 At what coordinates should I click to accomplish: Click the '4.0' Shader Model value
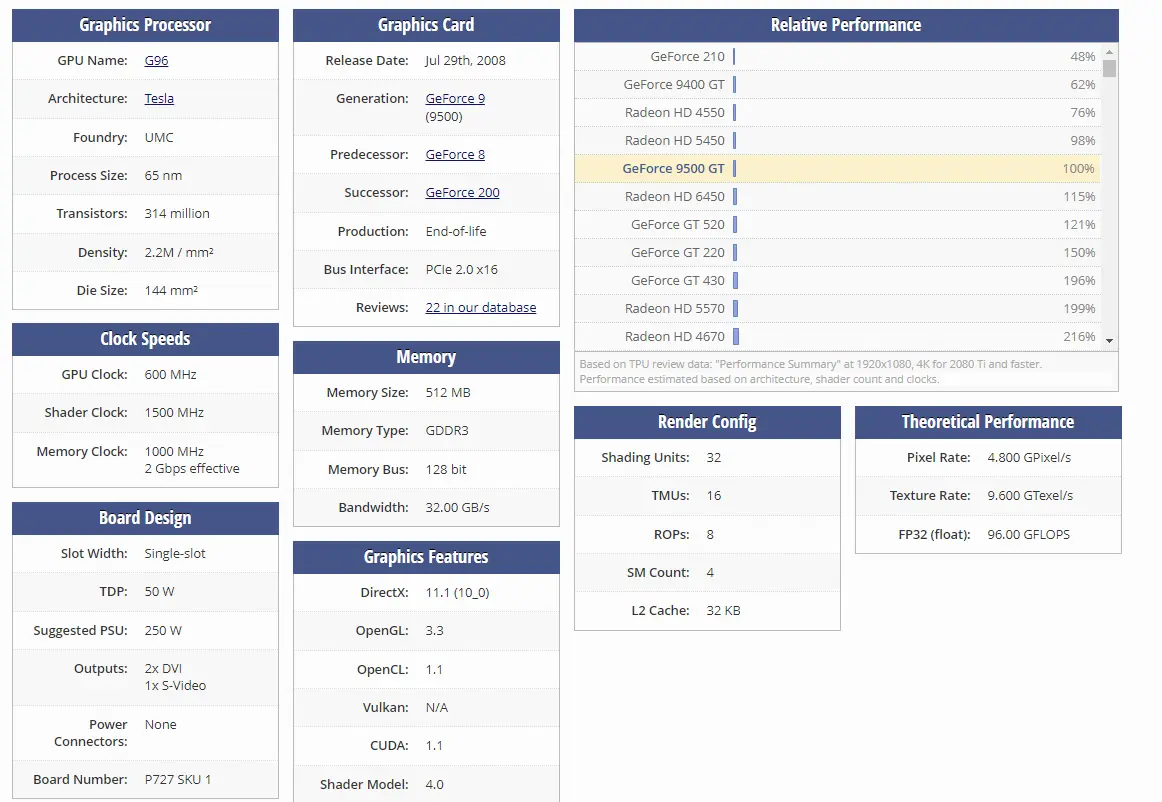coord(434,785)
